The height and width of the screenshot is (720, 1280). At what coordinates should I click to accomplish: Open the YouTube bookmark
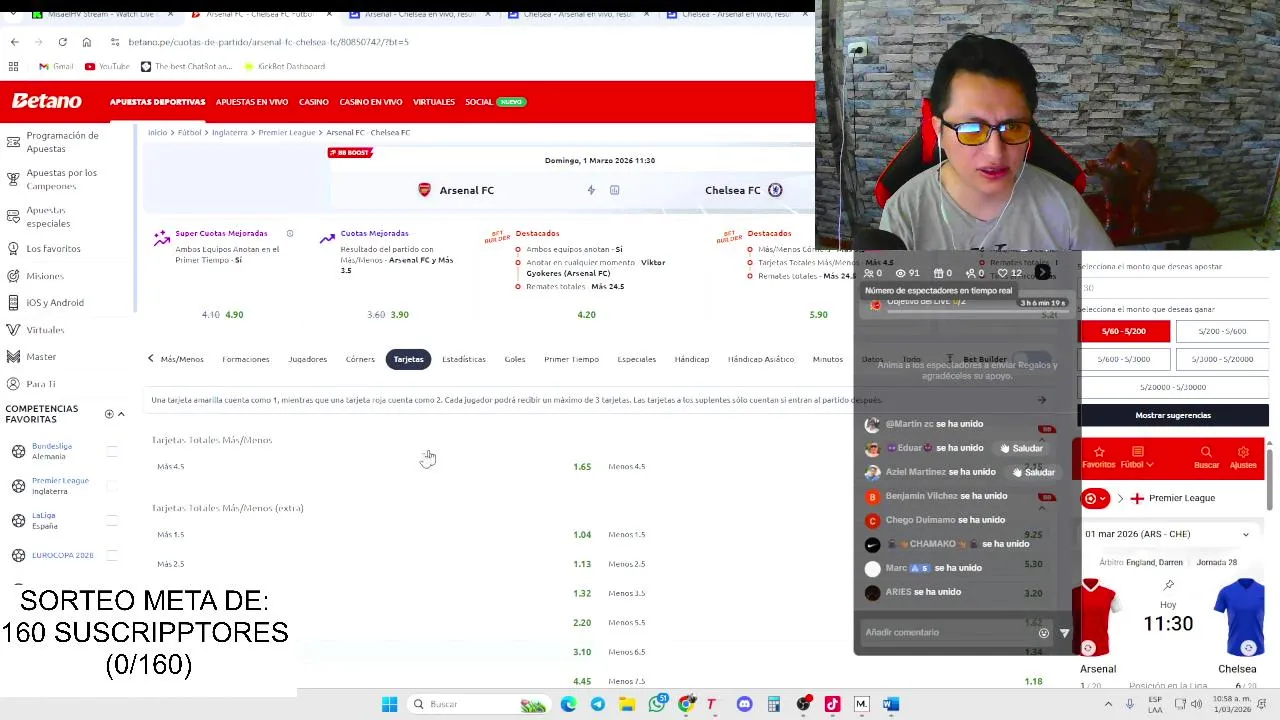tap(107, 66)
